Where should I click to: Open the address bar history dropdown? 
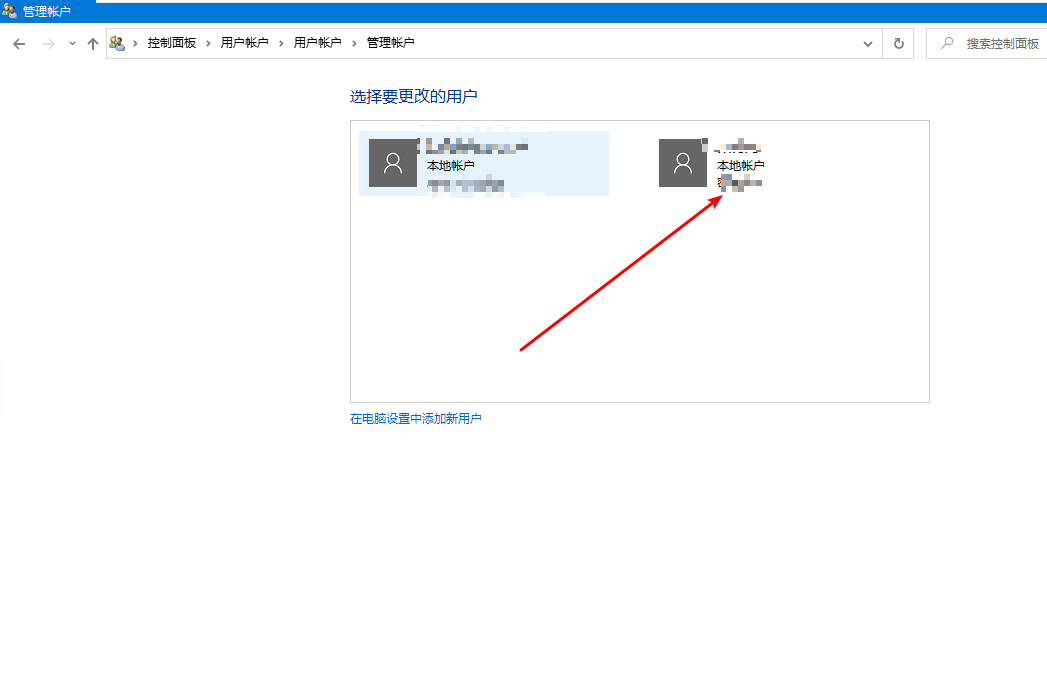coord(867,43)
